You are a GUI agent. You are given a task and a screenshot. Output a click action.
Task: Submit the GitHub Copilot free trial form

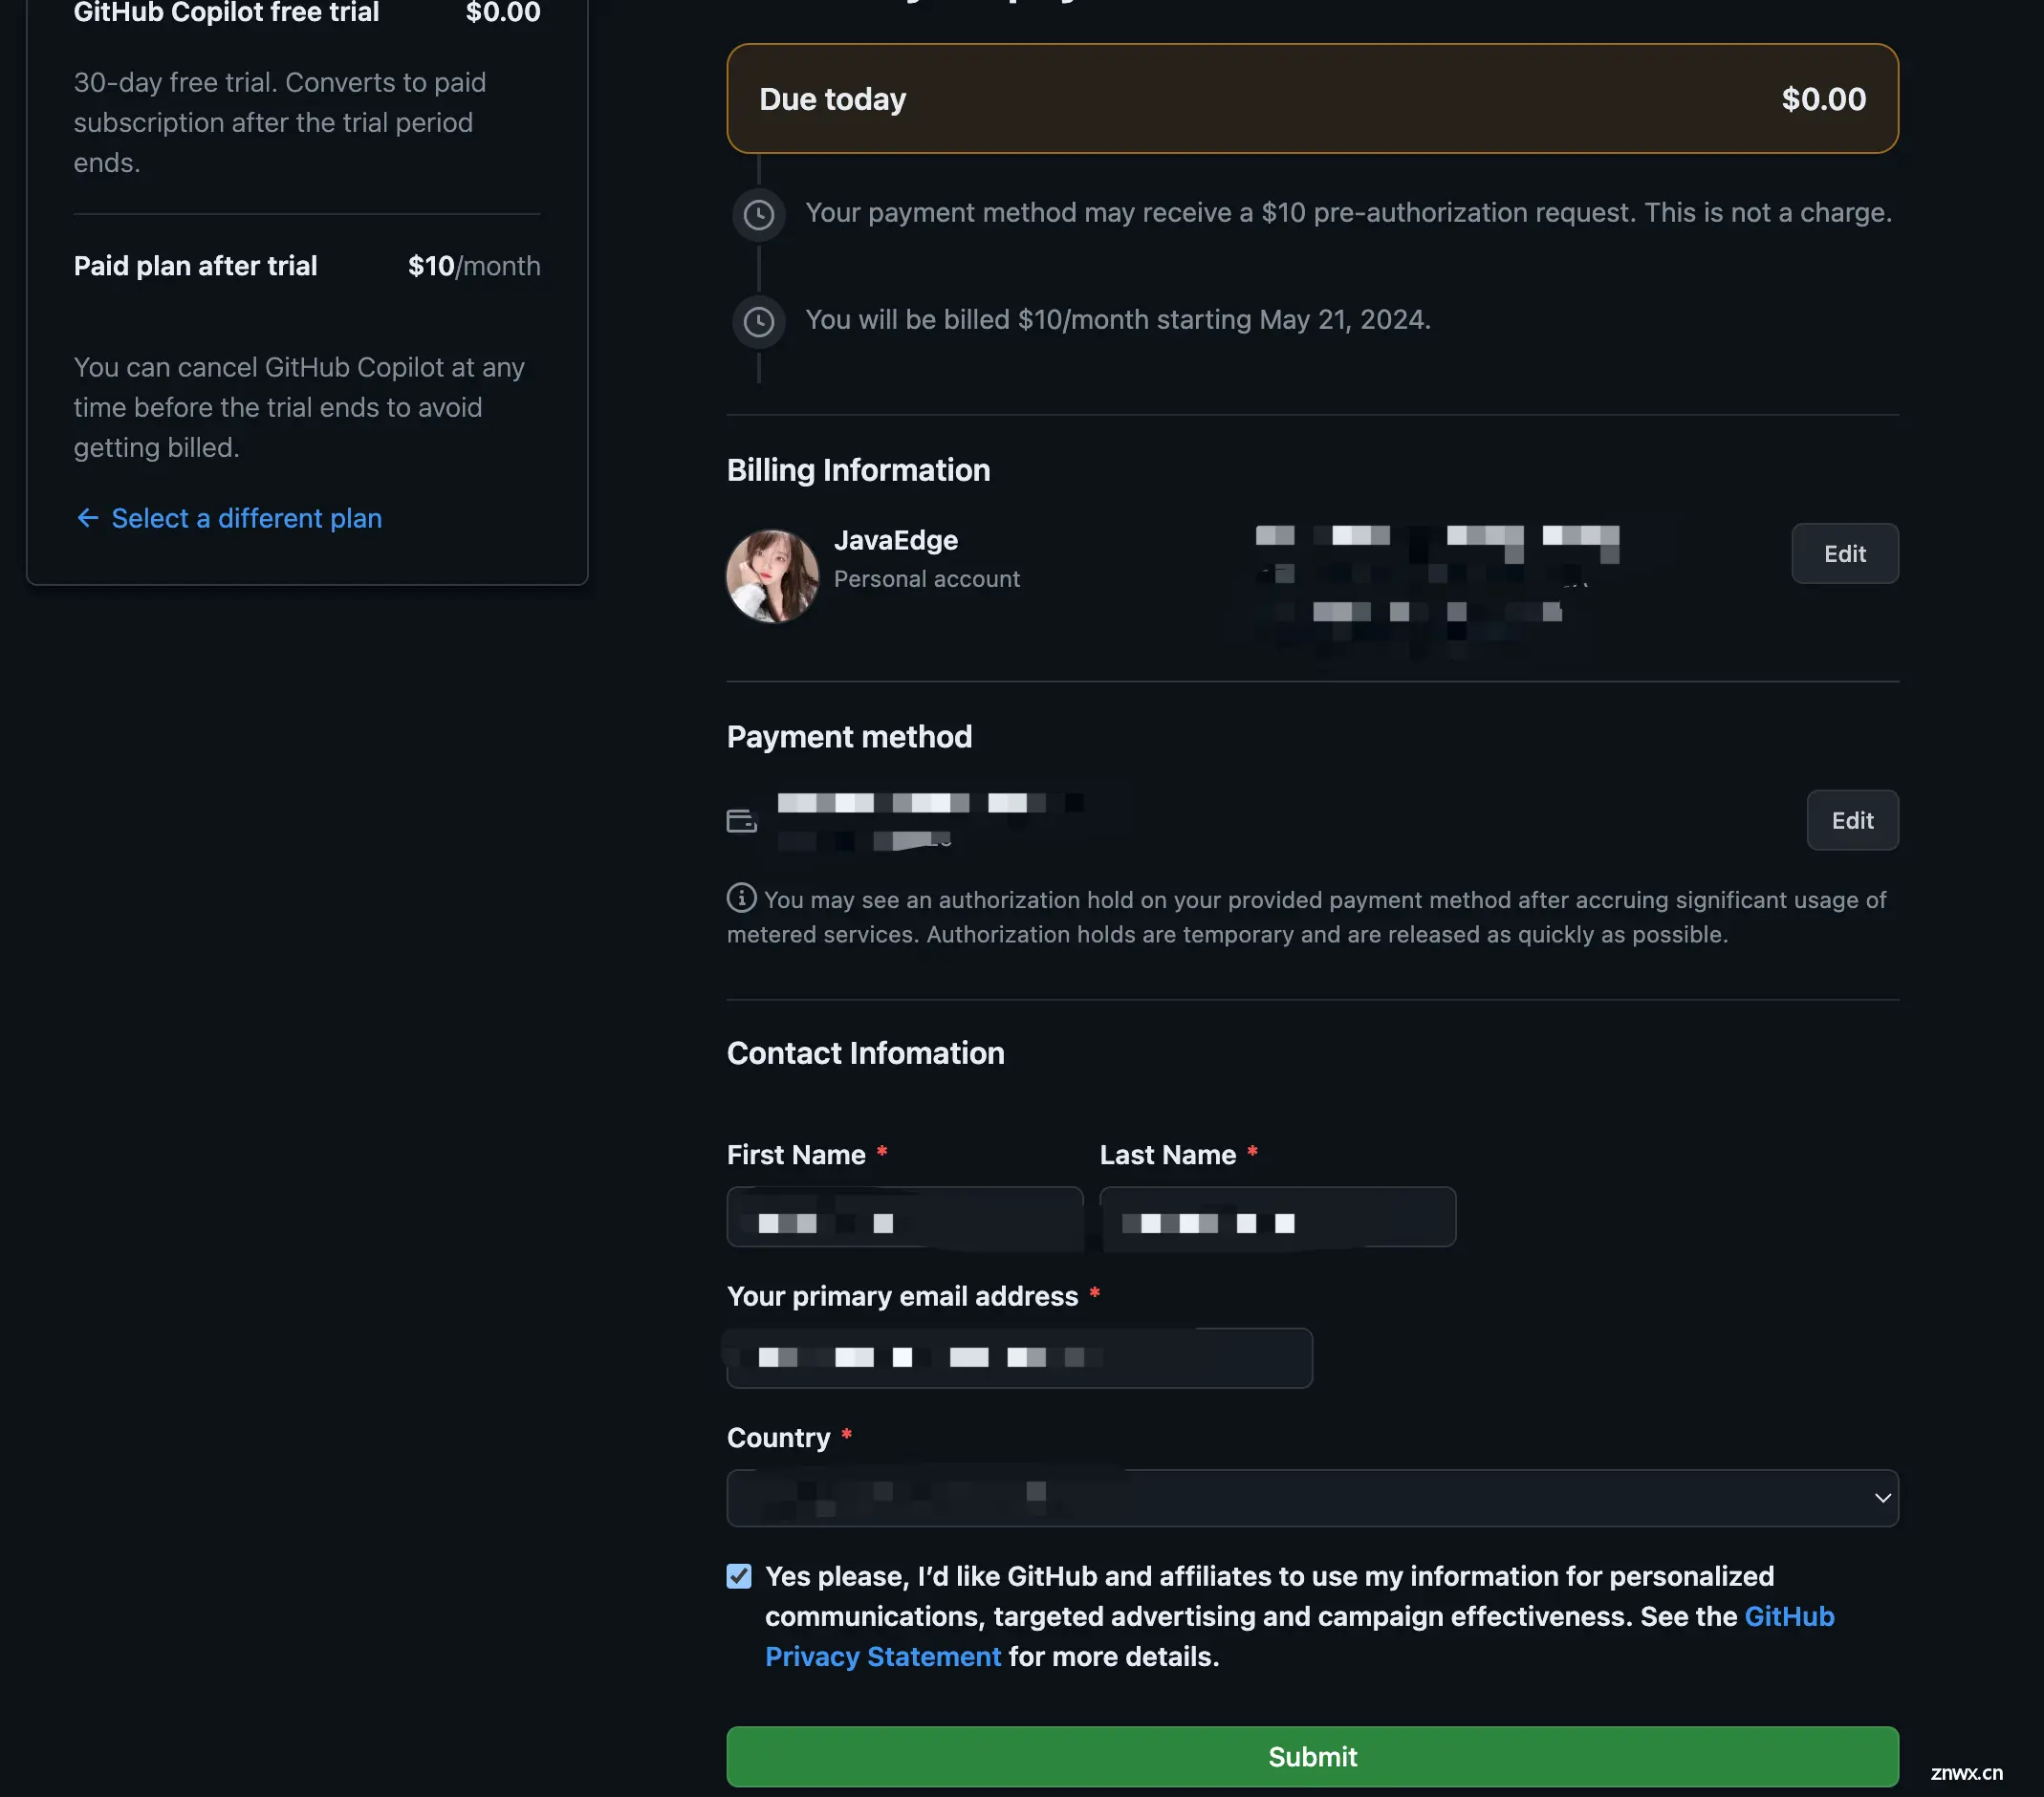tap(1313, 1755)
